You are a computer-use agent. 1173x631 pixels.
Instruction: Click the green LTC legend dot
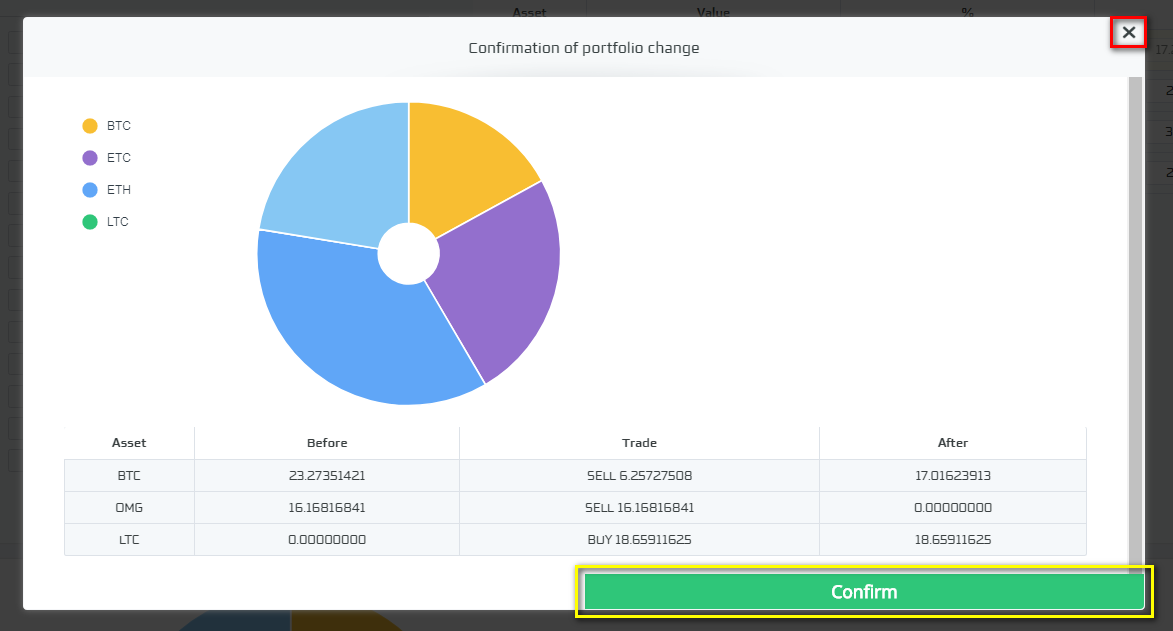tap(90, 222)
